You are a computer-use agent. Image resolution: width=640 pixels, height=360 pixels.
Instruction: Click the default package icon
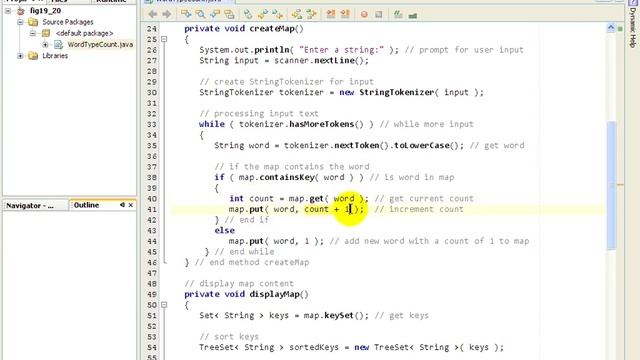46,33
